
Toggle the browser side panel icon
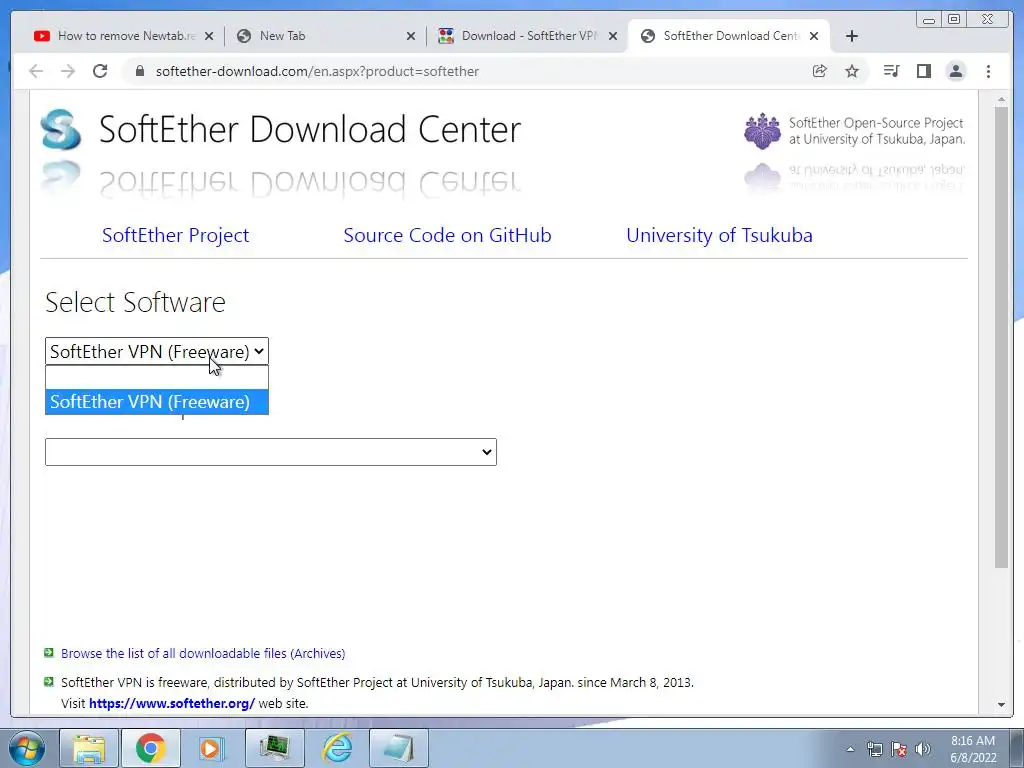tap(923, 71)
